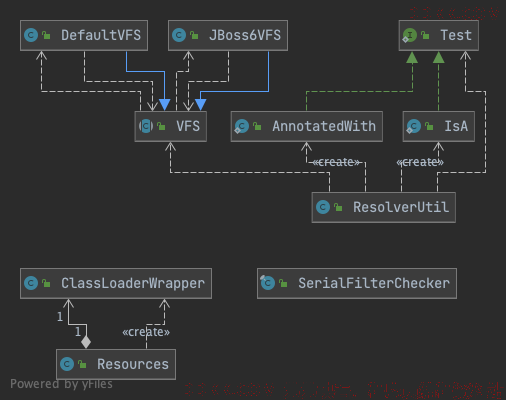Viewport: 506px width, 400px height.
Task: Click the public lock icon on DefaultVFS
Action: click(x=46, y=35)
